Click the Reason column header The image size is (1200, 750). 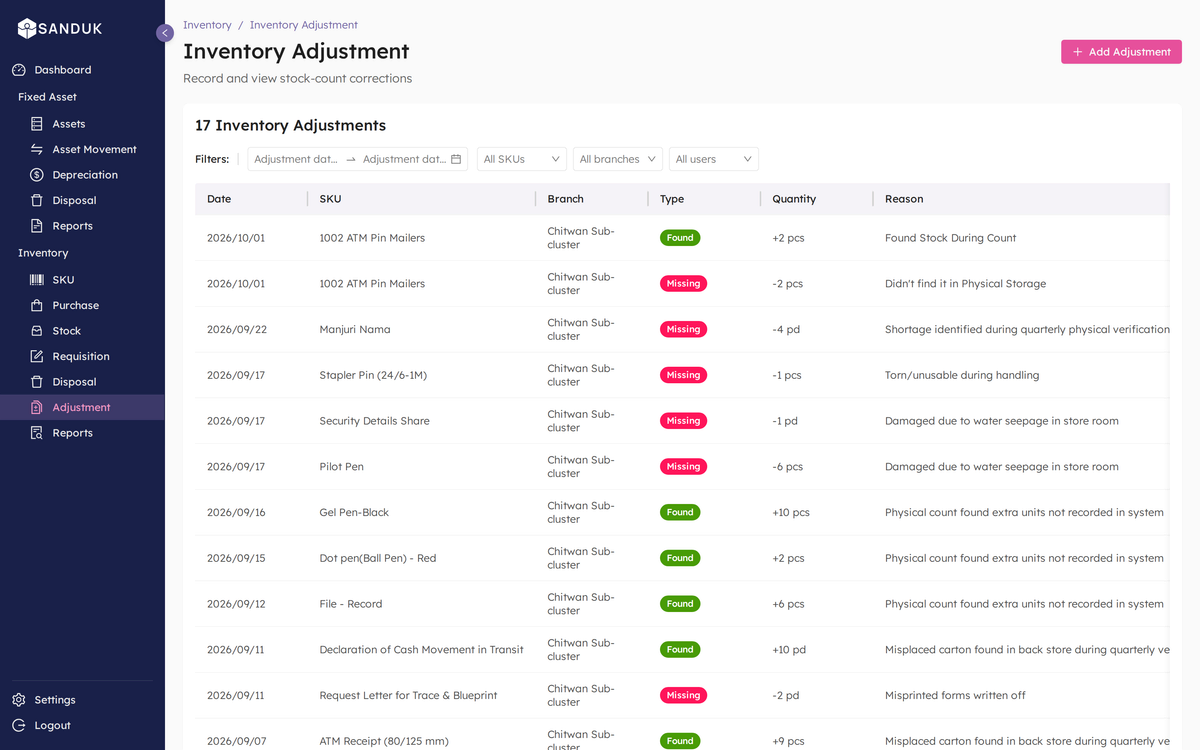click(1021, 199)
